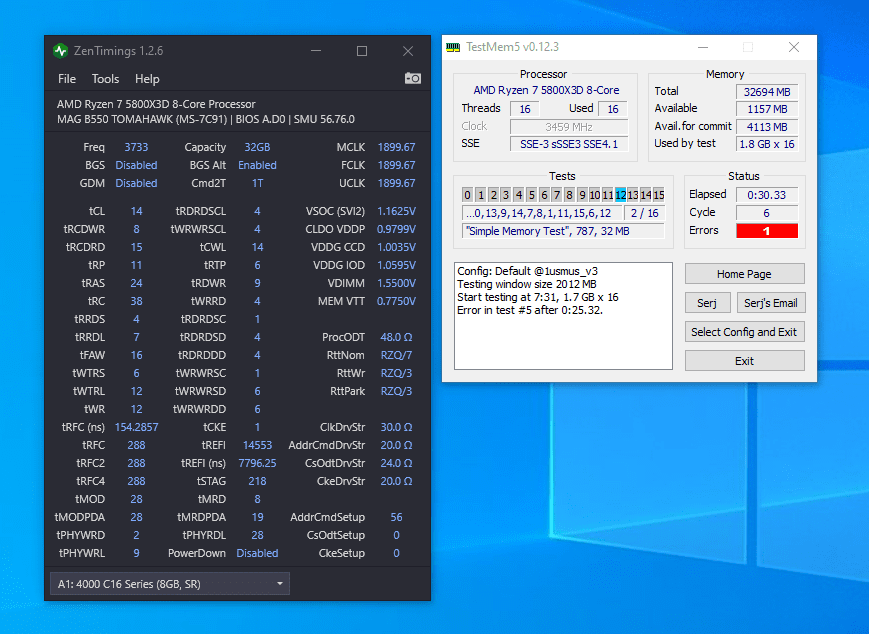Image resolution: width=869 pixels, height=634 pixels.
Task: Click the Freq value 3733 in ZenTimings
Action: click(136, 147)
